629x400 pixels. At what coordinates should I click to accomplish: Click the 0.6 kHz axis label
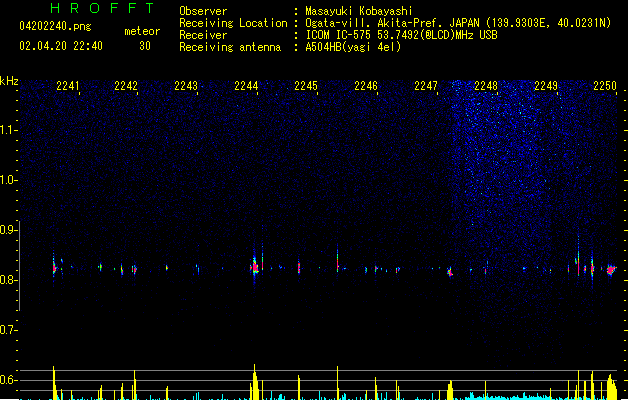coord(8,380)
